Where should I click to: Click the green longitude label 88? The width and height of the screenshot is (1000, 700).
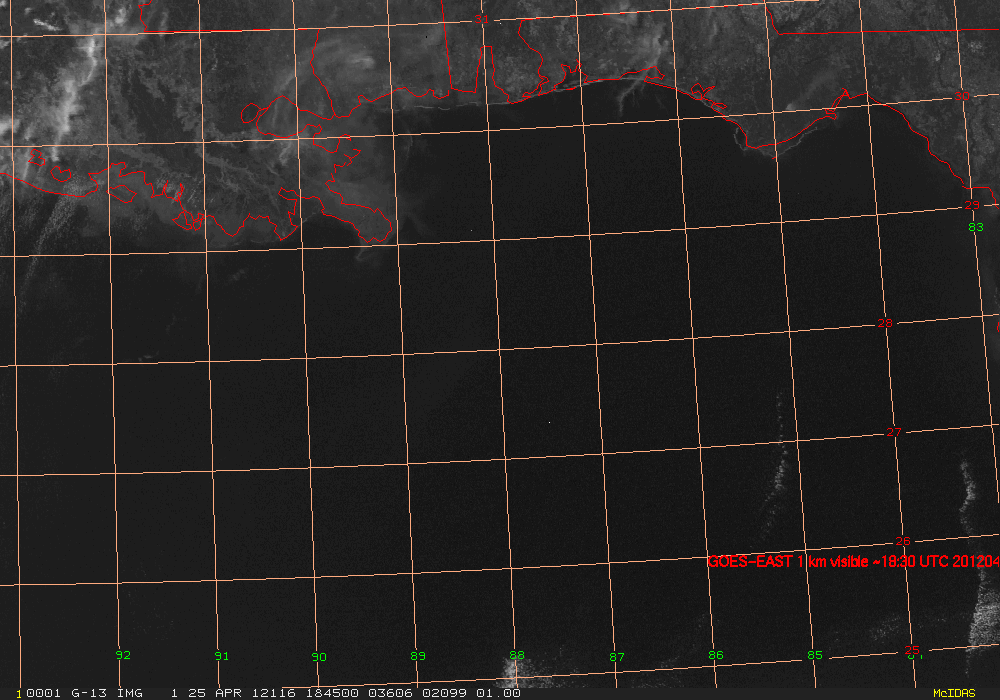[x=517, y=655]
